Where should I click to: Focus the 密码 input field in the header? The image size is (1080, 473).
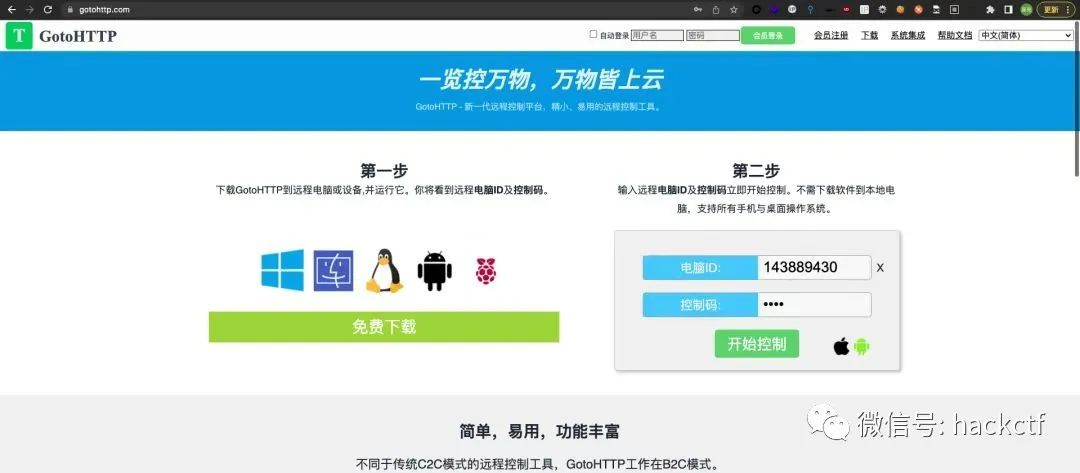click(x=713, y=35)
